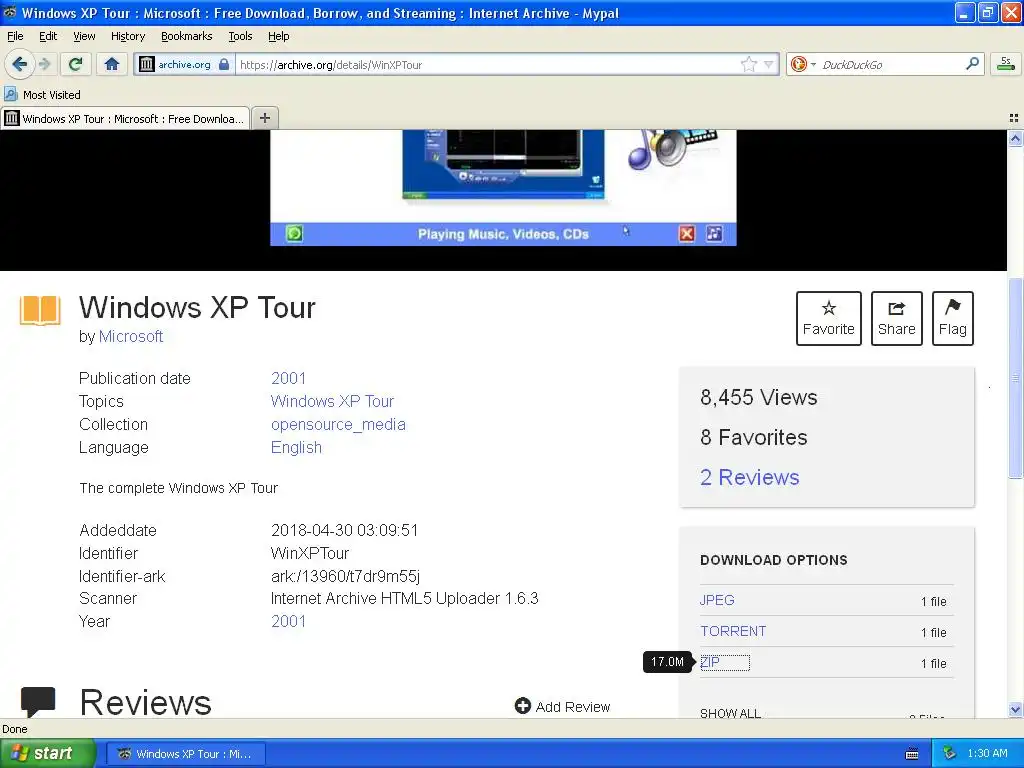Viewport: 1024px width, 768px height.
Task: Open the Windows XP Tour topic link
Action: (x=332, y=401)
